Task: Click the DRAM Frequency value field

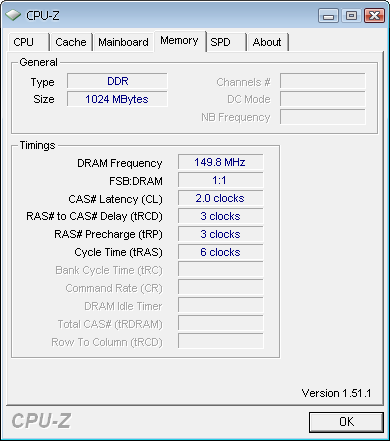Action: pyautogui.click(x=220, y=162)
